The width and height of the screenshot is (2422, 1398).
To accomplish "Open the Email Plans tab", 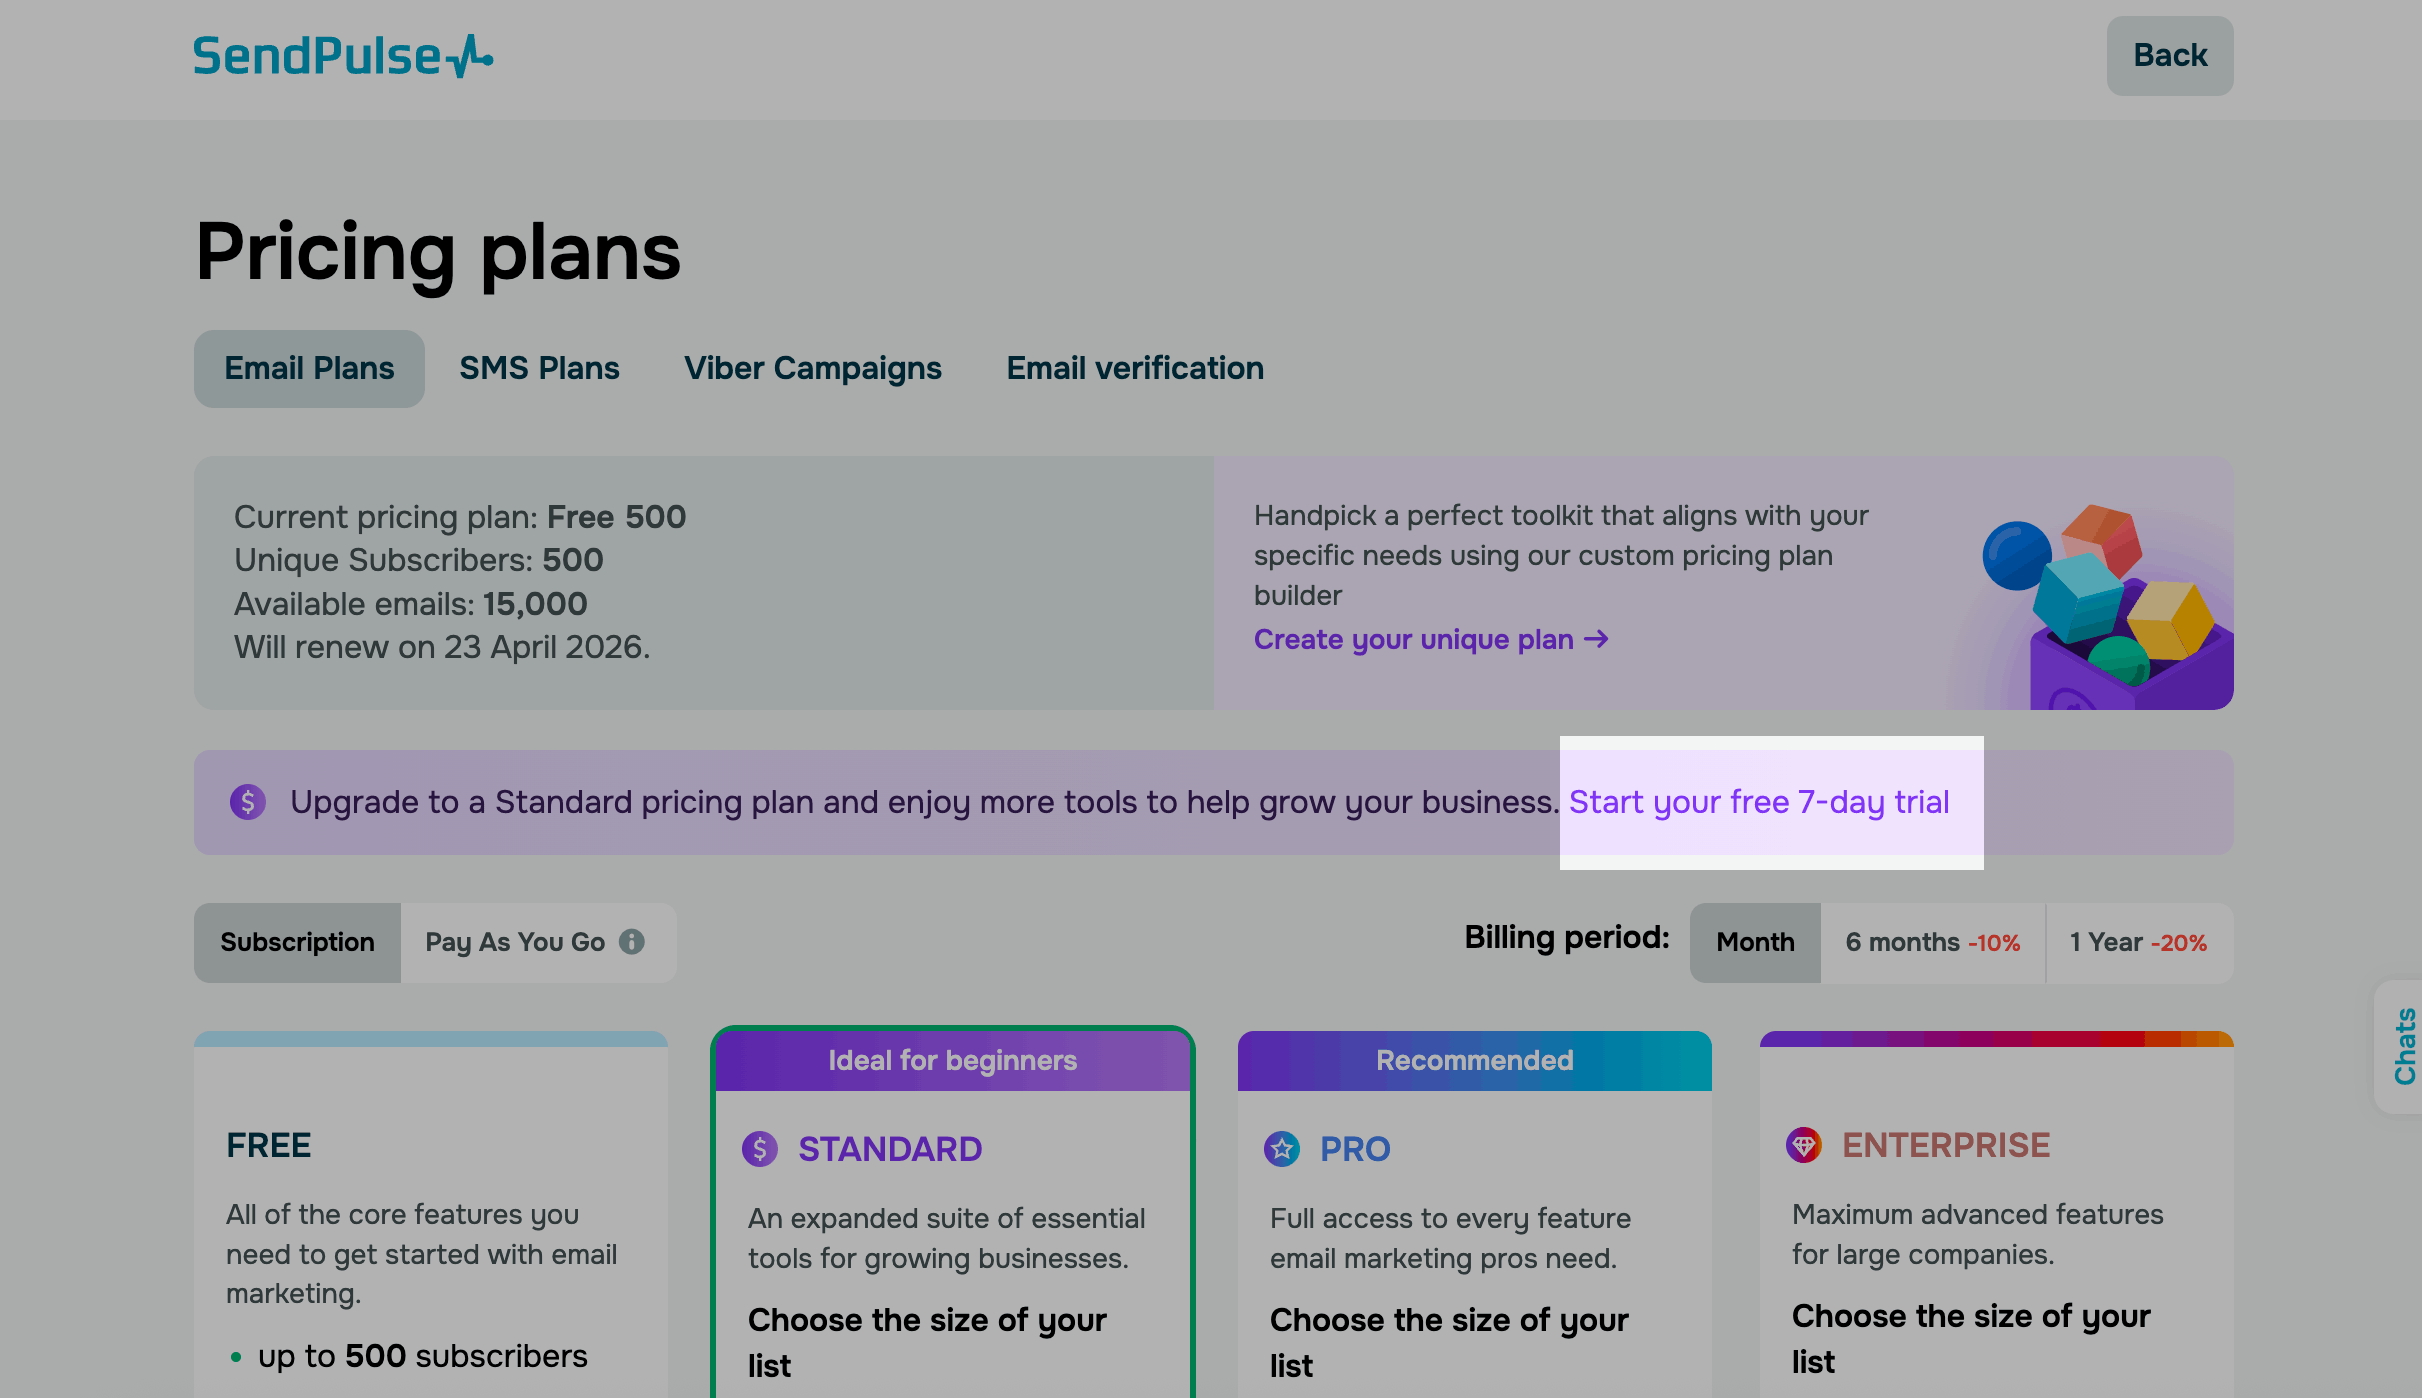I will [x=309, y=368].
